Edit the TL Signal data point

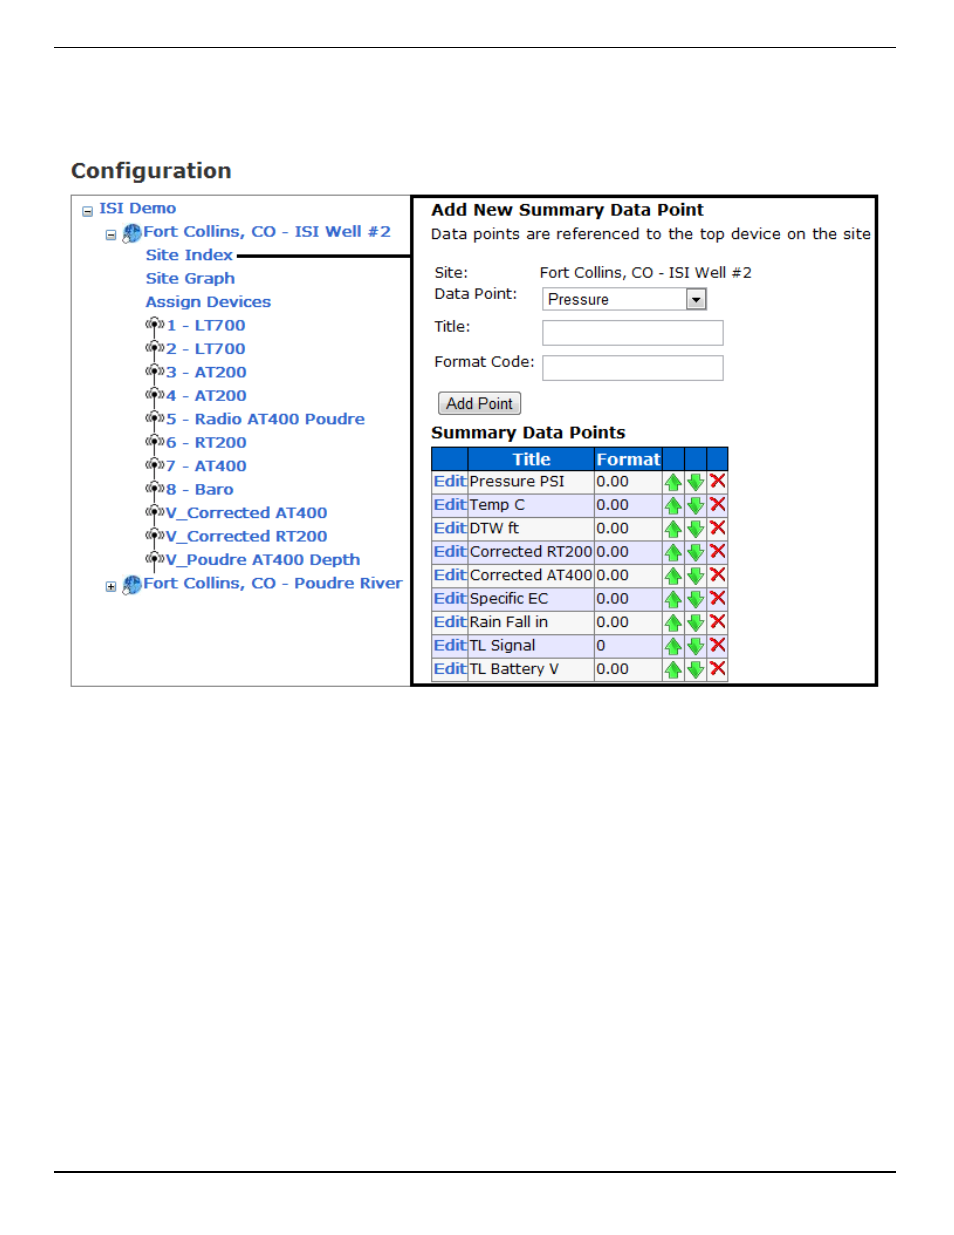click(x=450, y=646)
